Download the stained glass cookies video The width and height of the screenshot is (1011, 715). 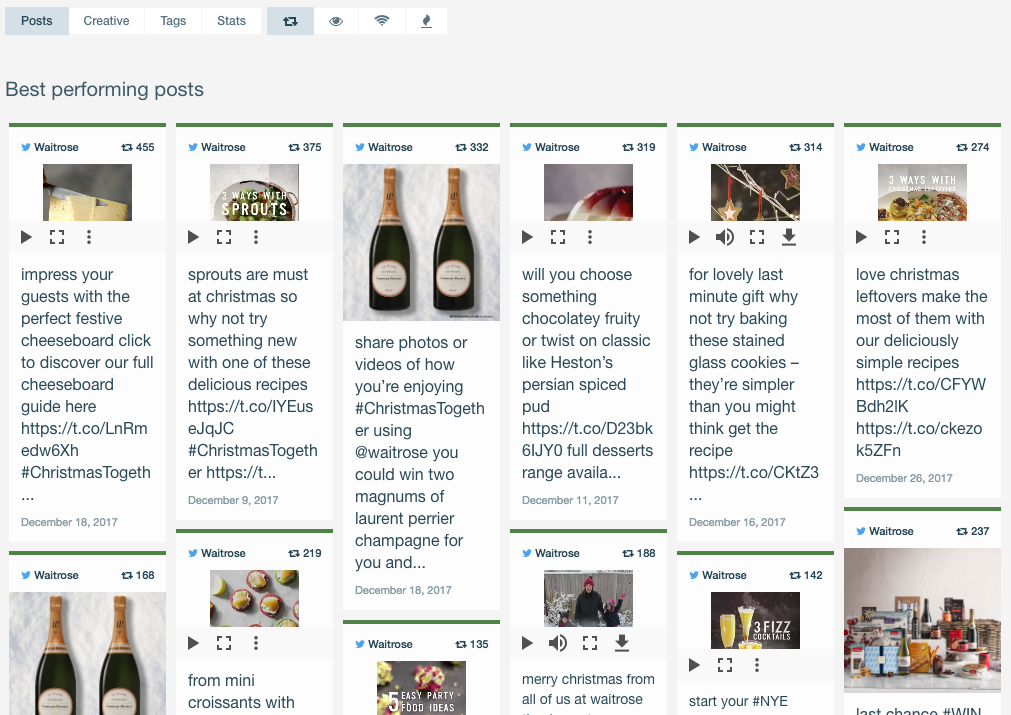pos(789,237)
